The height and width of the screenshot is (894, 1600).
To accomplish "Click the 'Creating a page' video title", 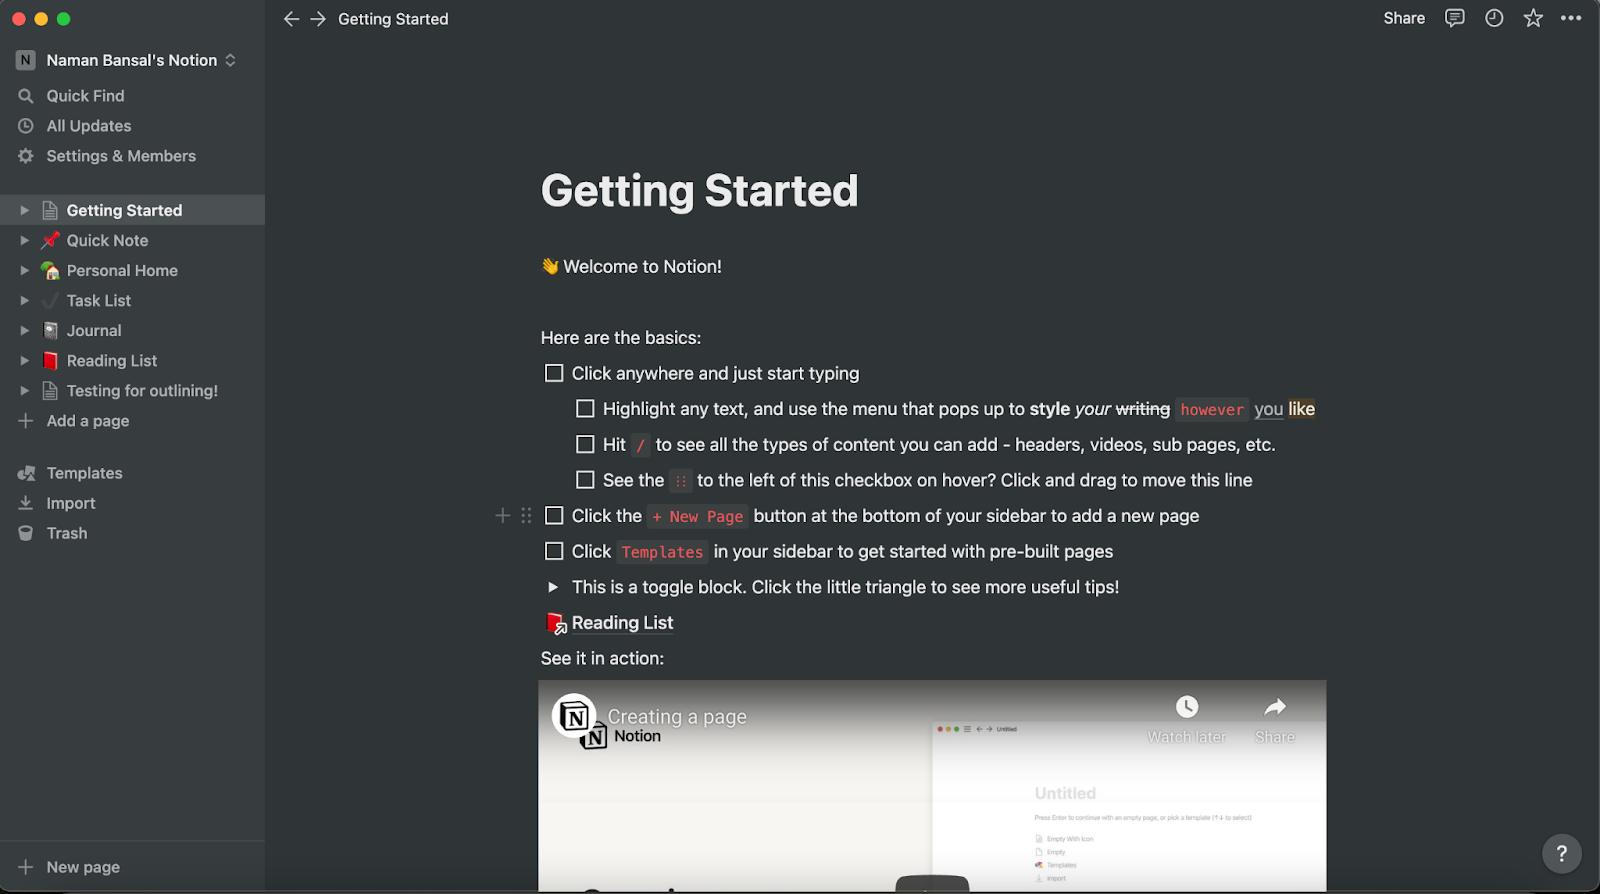I will click(x=677, y=716).
